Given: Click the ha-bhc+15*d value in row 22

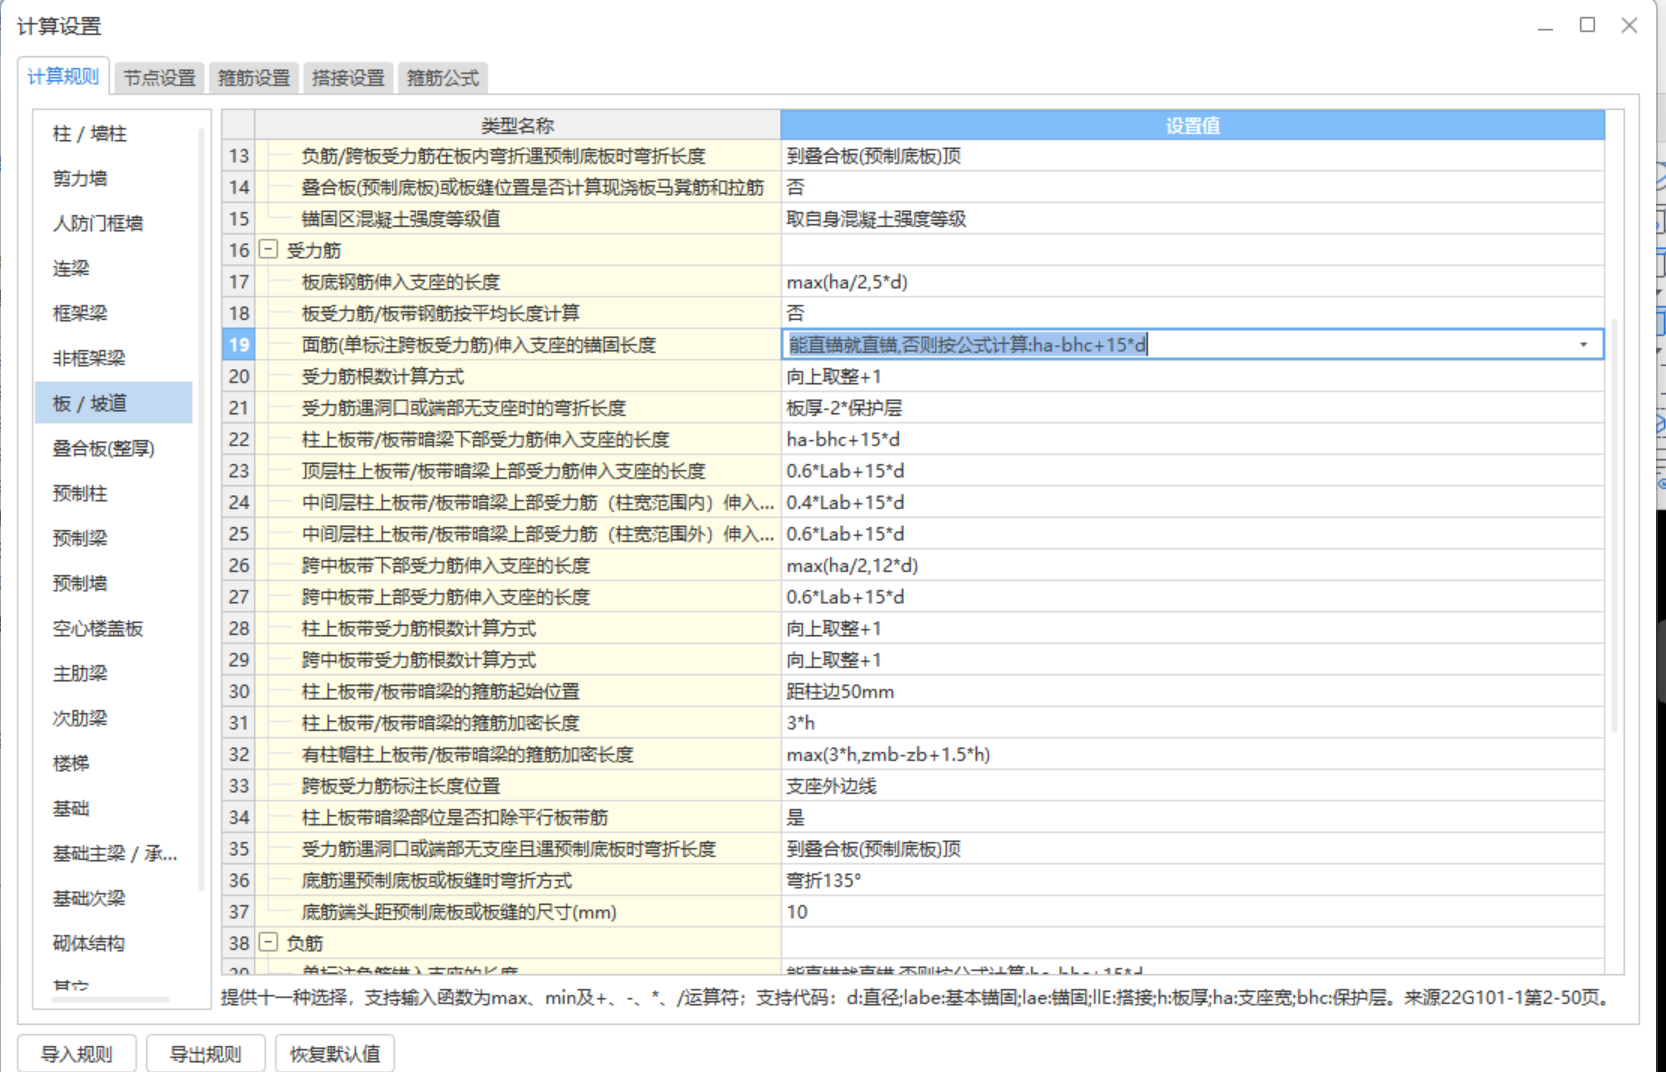Looking at the screenshot, I should [1192, 439].
